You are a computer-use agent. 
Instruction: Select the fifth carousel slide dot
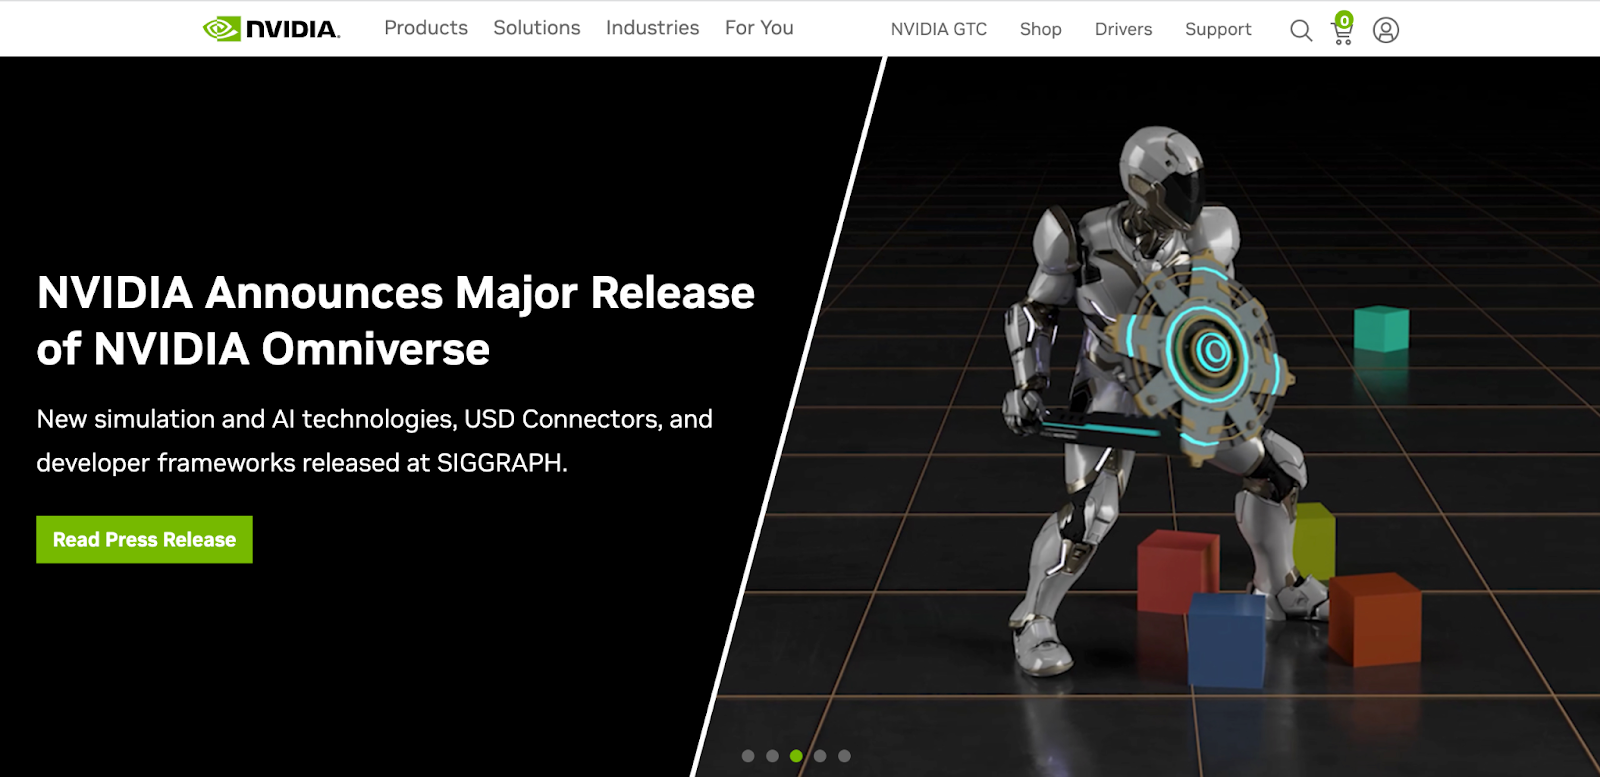(844, 756)
